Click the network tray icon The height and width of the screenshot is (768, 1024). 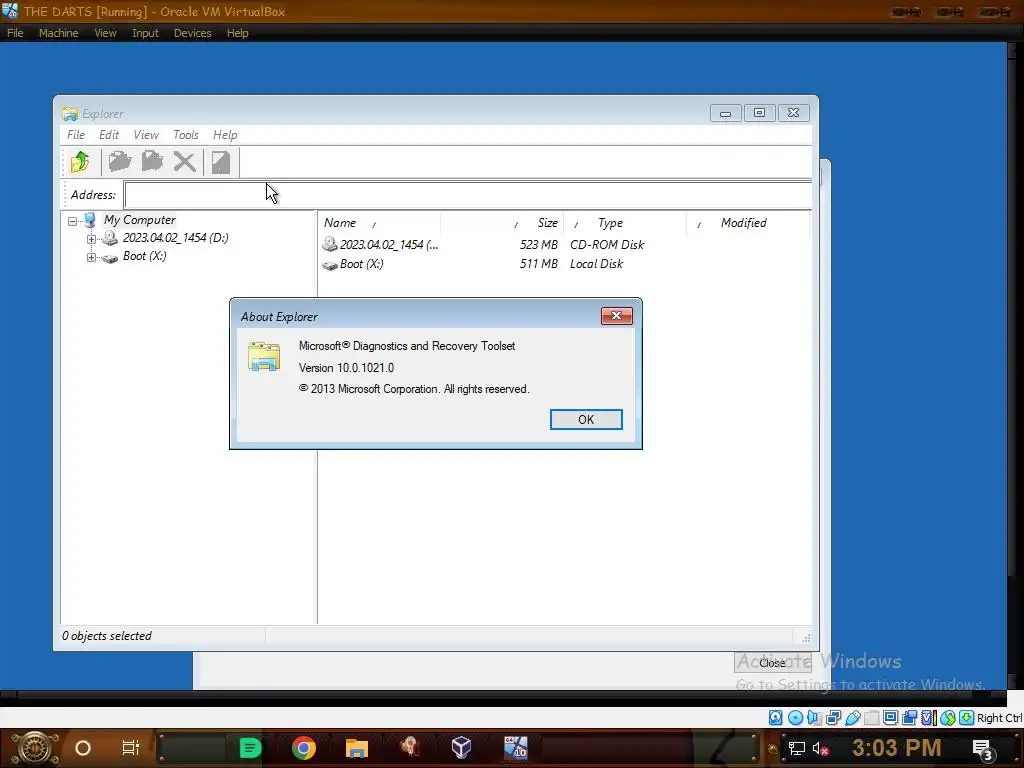click(796, 748)
